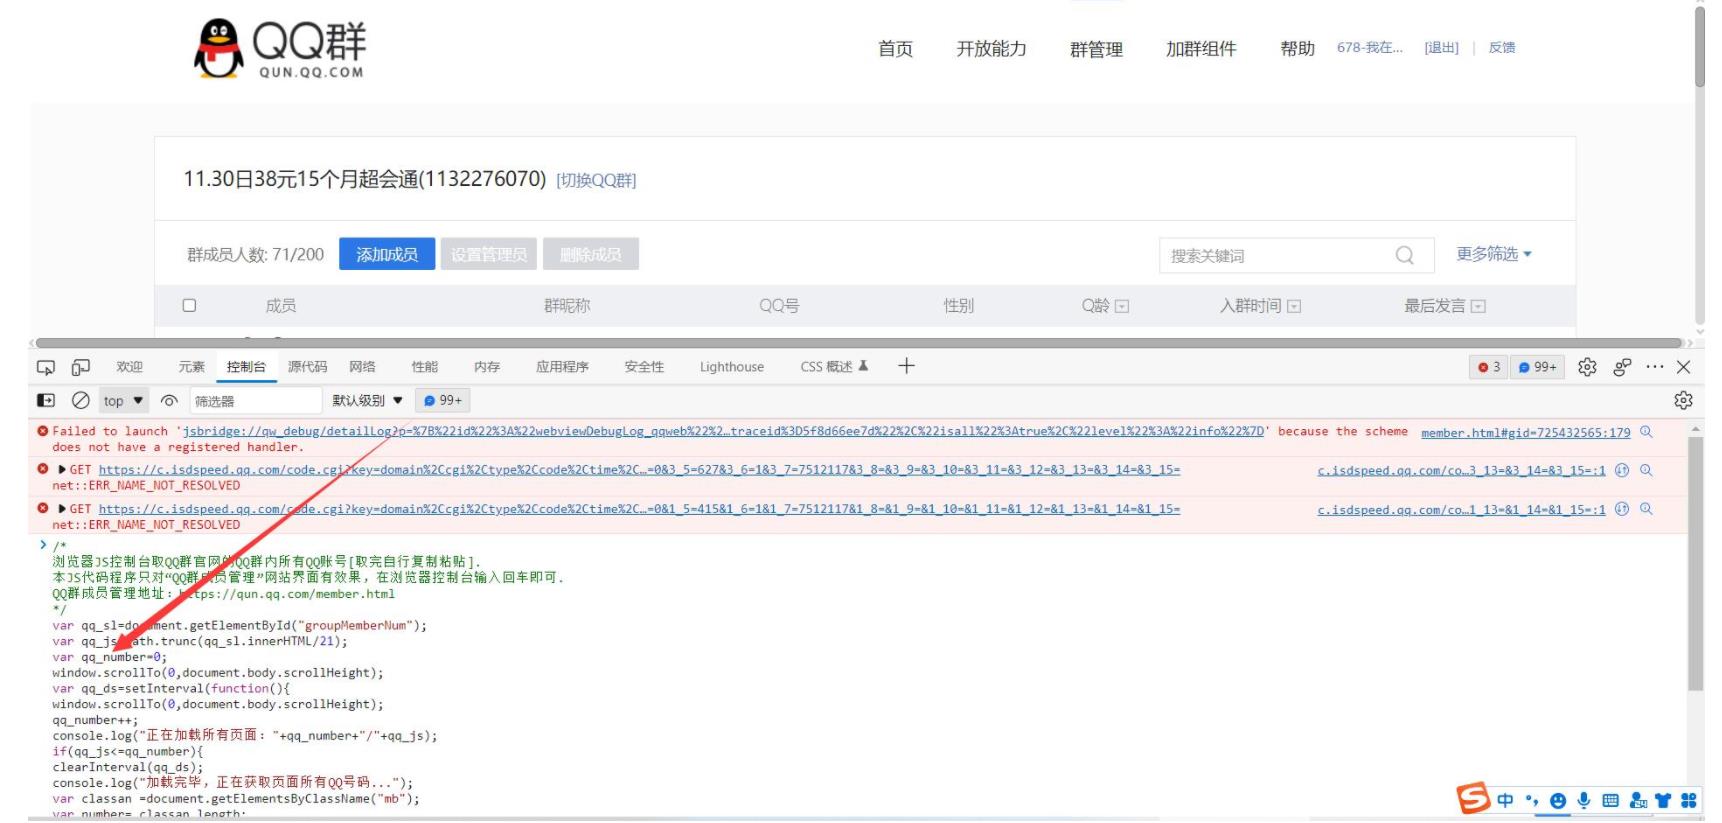
Task: Open the top execution context dropdown
Action: [x=123, y=400]
